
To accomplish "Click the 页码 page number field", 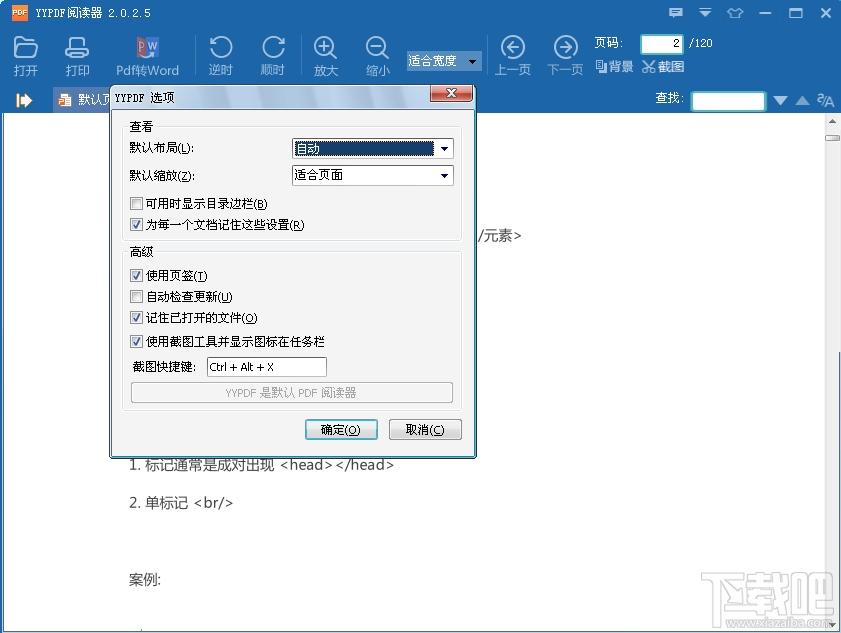I will pyautogui.click(x=662, y=43).
